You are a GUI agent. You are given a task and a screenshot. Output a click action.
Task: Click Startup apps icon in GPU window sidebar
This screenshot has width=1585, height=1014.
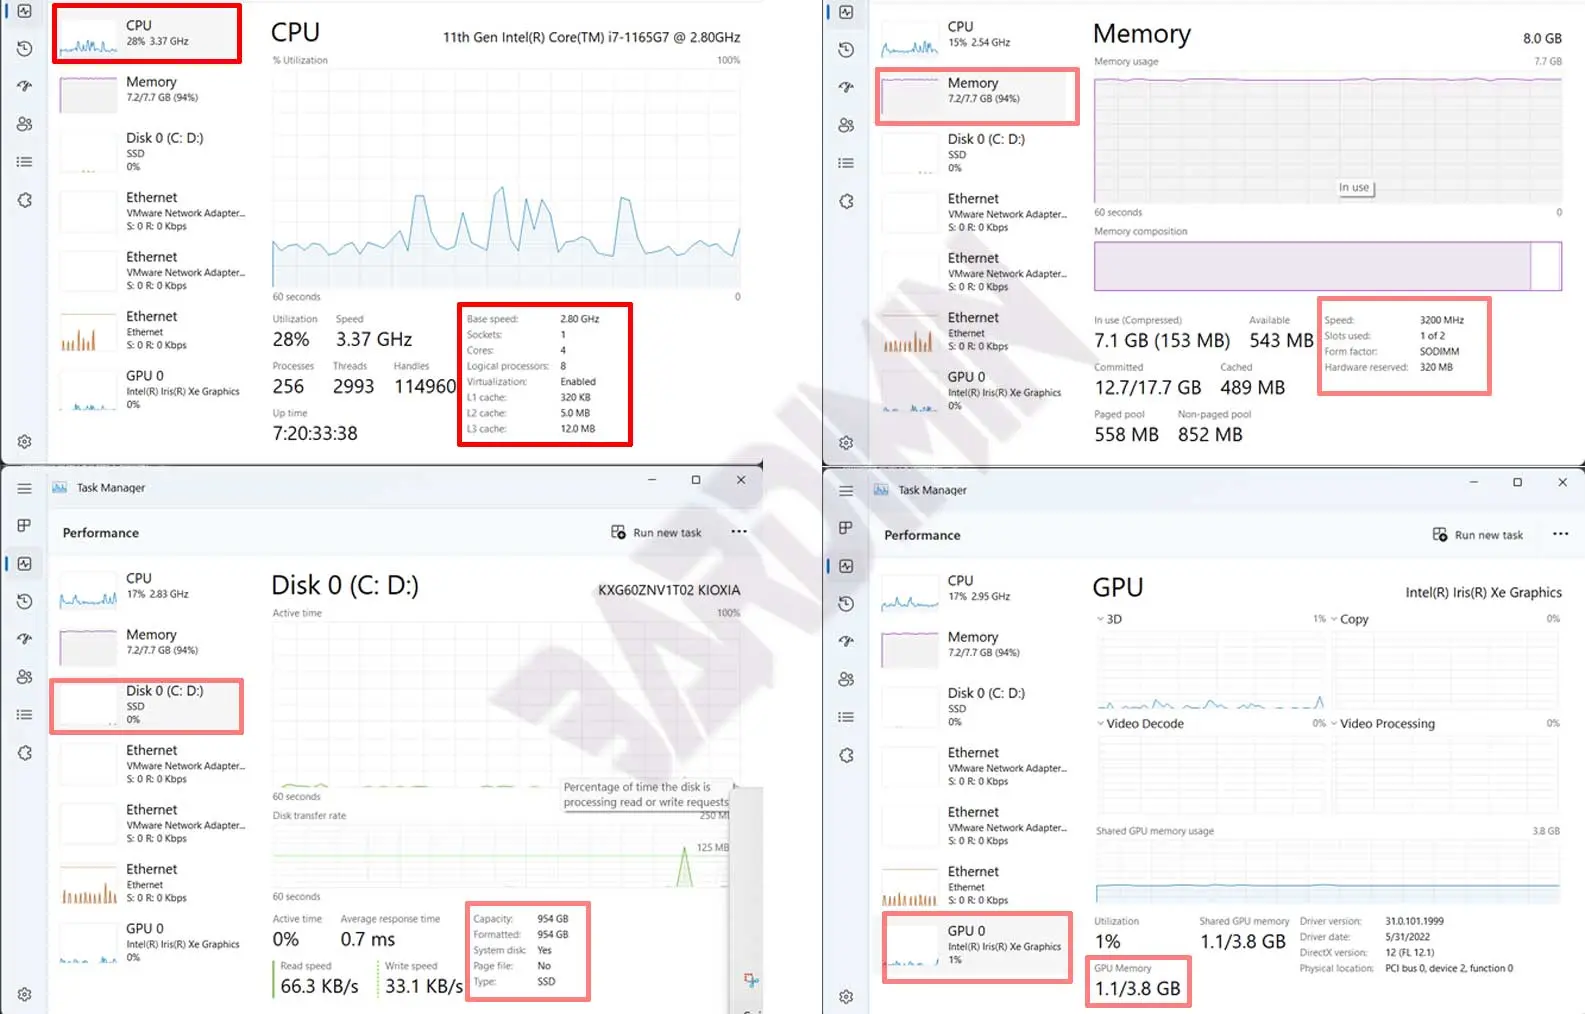point(846,641)
